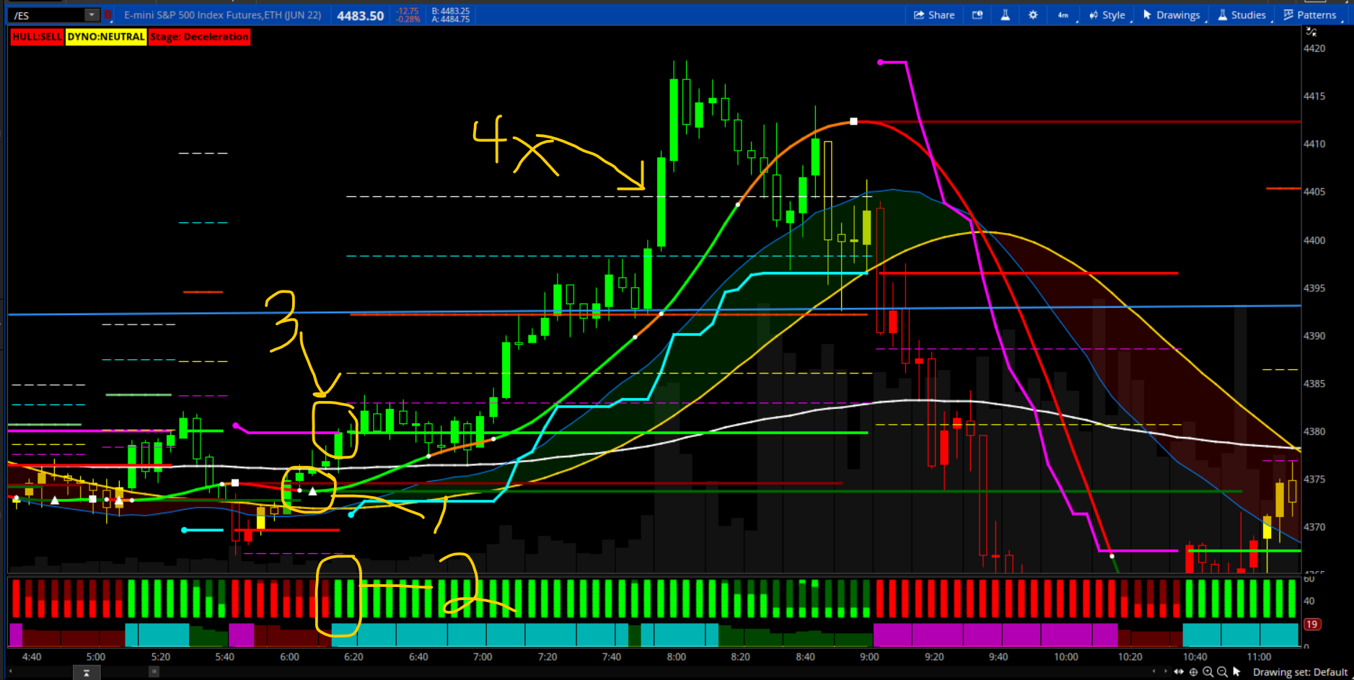
Task: Click the zoom in magnifier icon
Action: coord(1208,672)
